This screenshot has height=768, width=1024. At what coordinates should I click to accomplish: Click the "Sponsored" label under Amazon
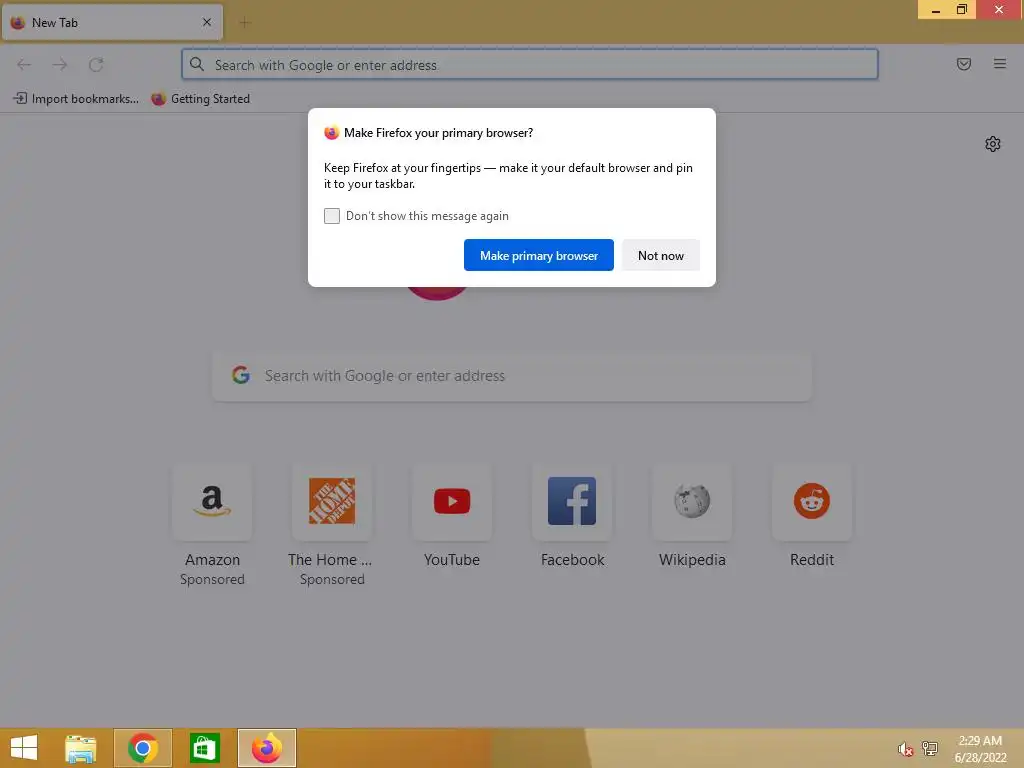[x=212, y=579]
